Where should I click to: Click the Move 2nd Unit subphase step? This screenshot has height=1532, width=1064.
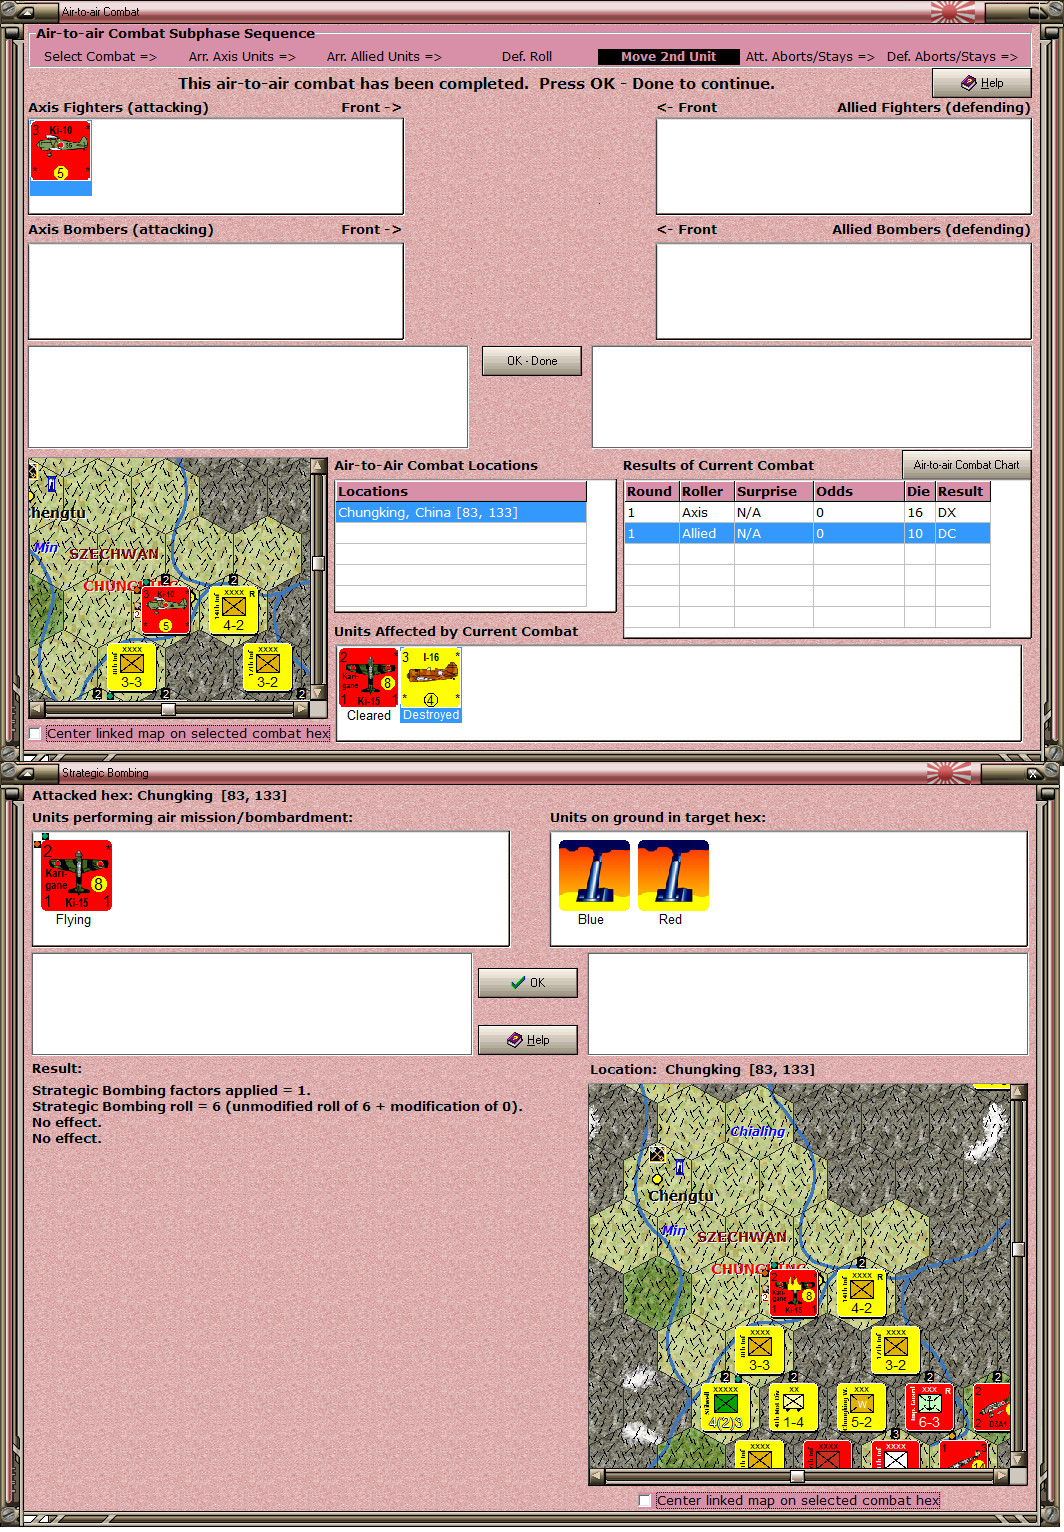(x=668, y=57)
